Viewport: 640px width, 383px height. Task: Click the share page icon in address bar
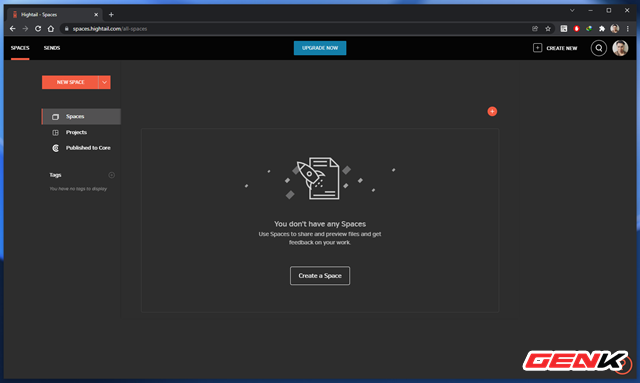pyautogui.click(x=535, y=29)
